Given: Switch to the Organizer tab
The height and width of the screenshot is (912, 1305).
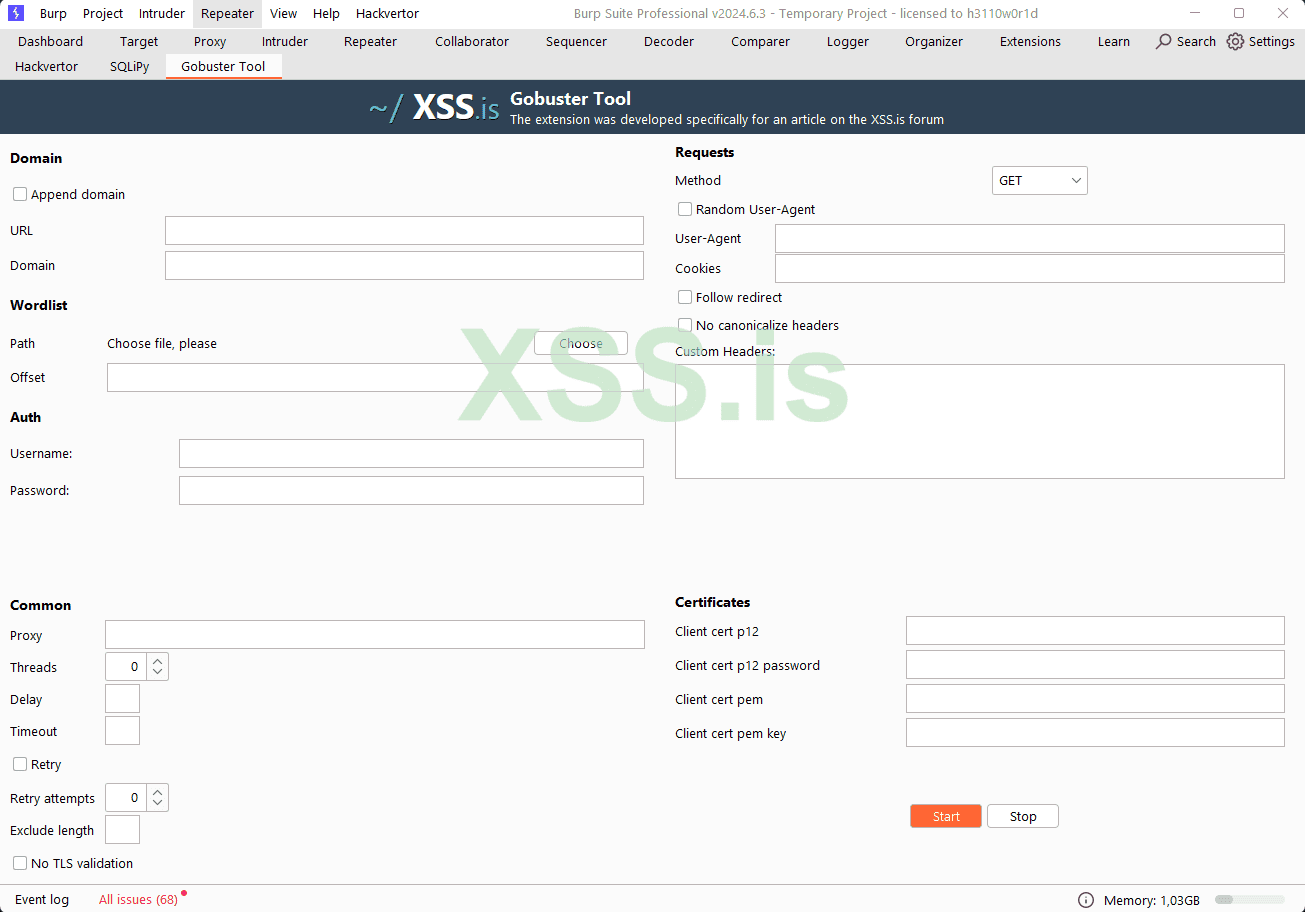Looking at the screenshot, I should click(x=934, y=41).
